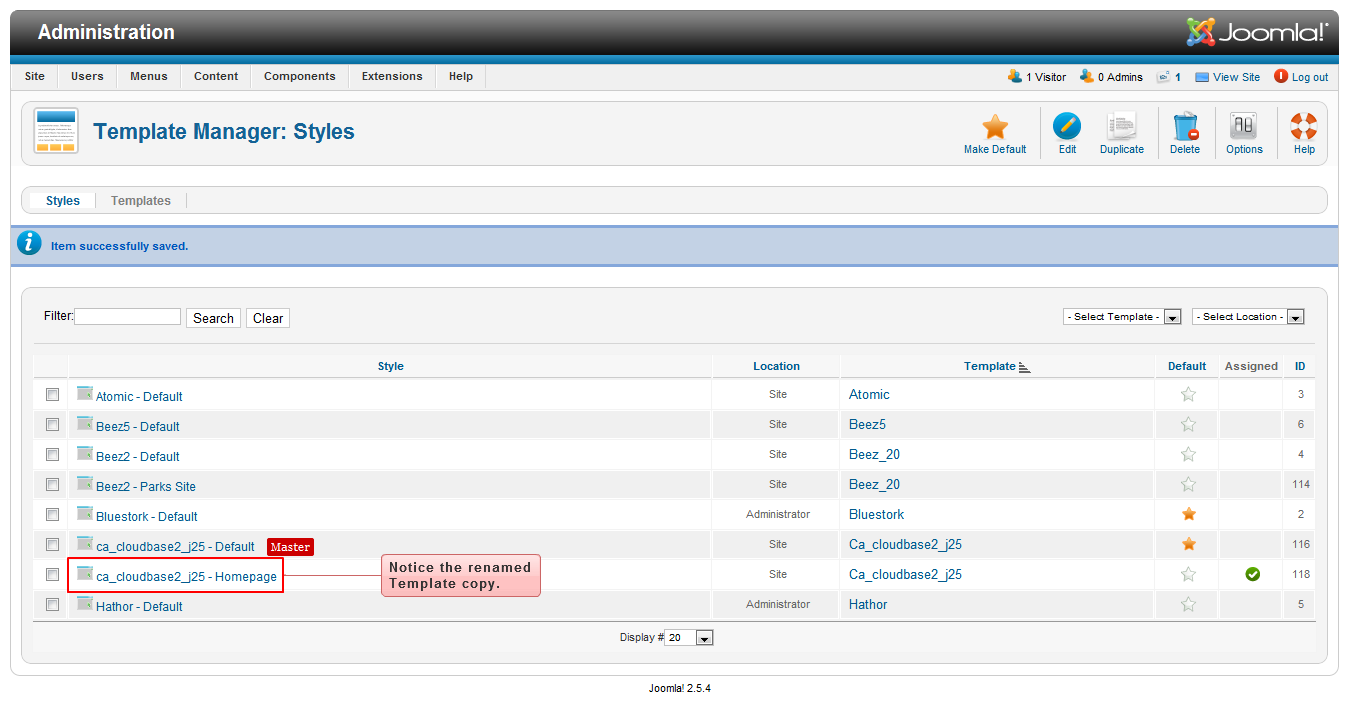The width and height of the screenshot is (1349, 707).
Task: Open the Users menu
Action: (87, 76)
